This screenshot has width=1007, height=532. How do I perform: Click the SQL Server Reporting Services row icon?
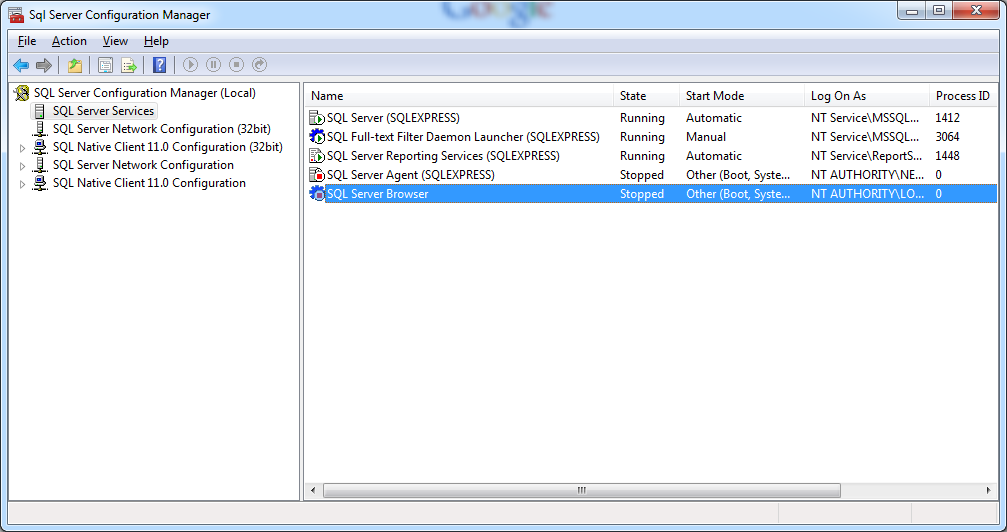click(317, 155)
